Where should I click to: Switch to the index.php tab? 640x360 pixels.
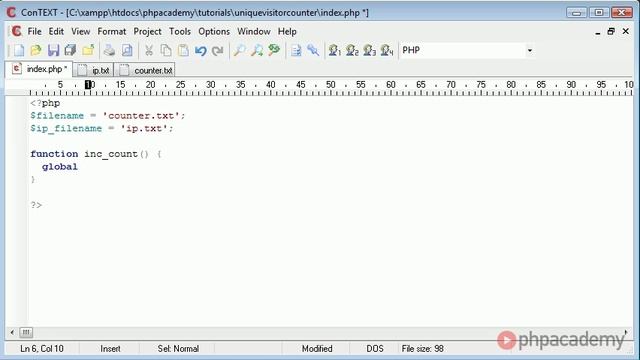point(39,69)
